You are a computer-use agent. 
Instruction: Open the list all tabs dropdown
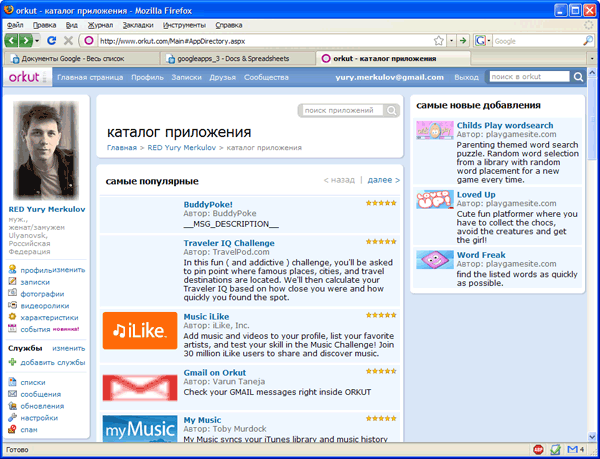pyautogui.click(x=592, y=59)
